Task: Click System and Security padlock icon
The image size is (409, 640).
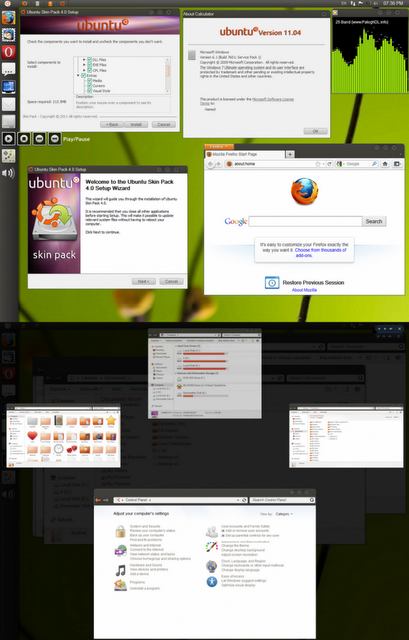Action: tap(120, 531)
